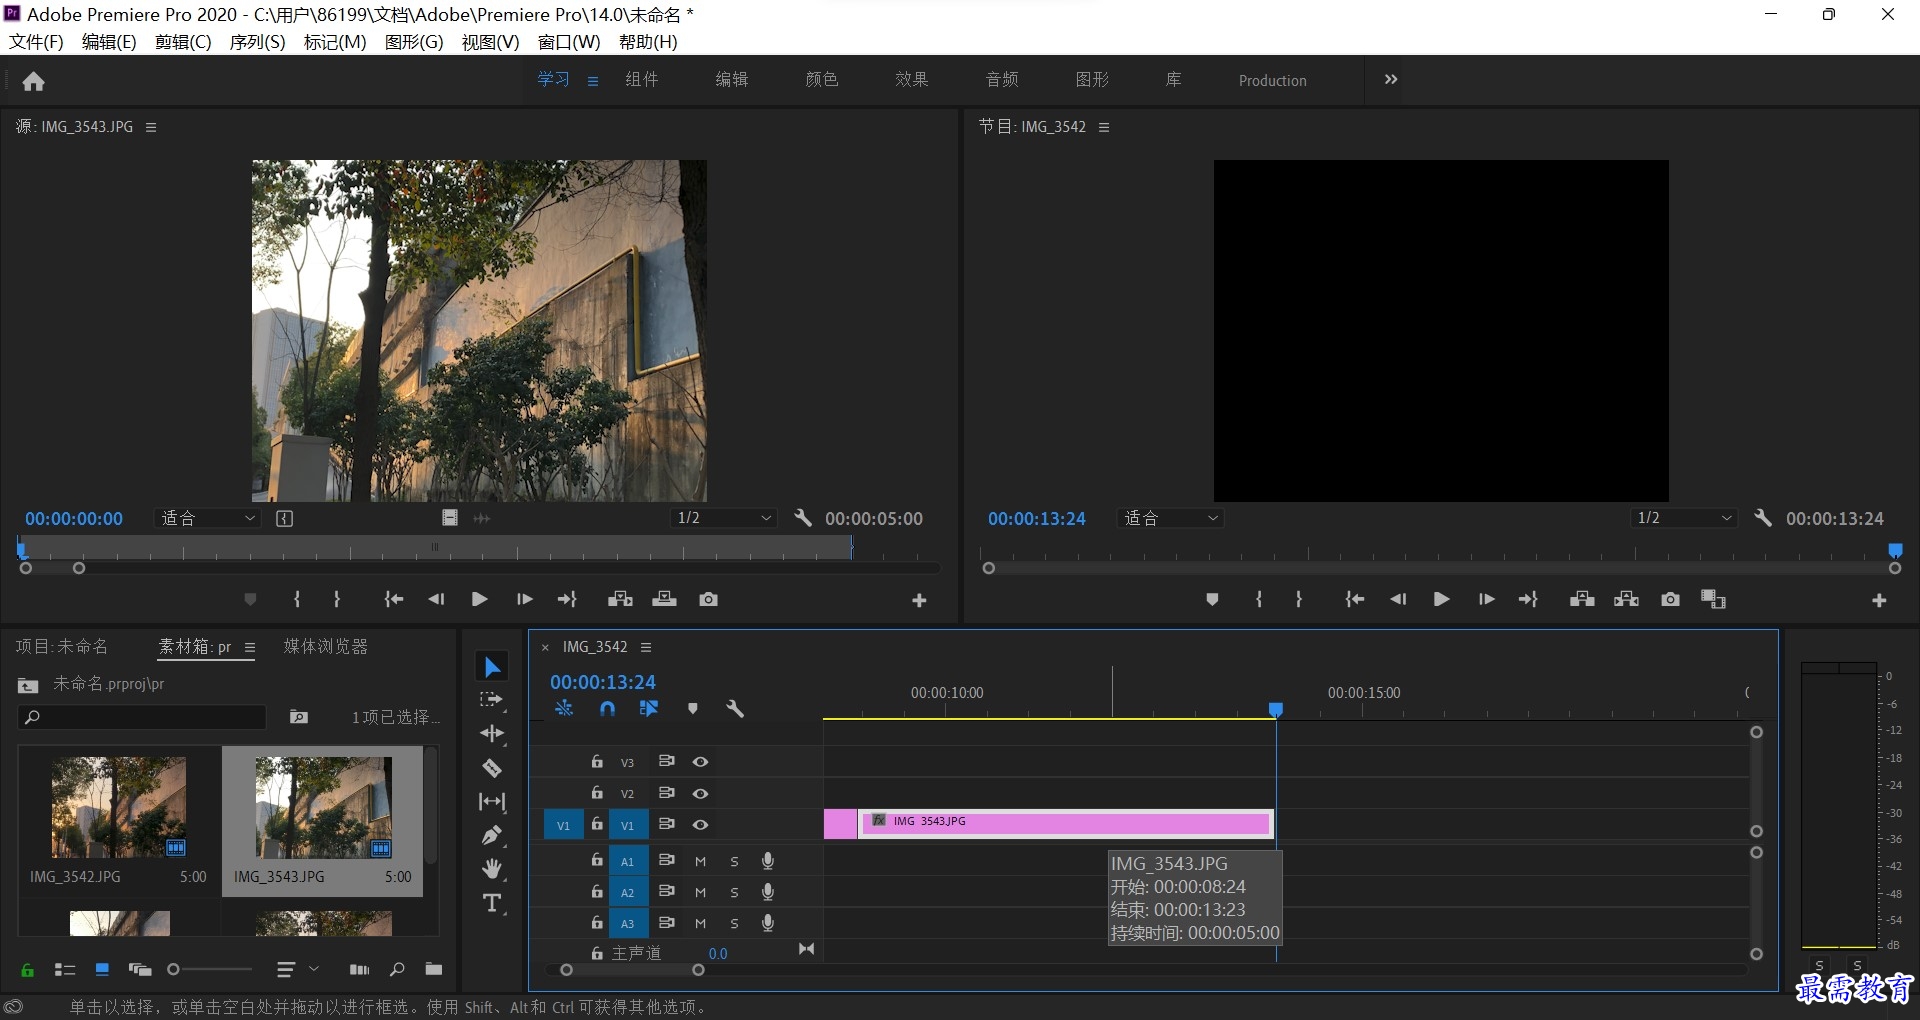Switch to 效果 workspace tab
The height and width of the screenshot is (1020, 1920).
click(x=912, y=79)
